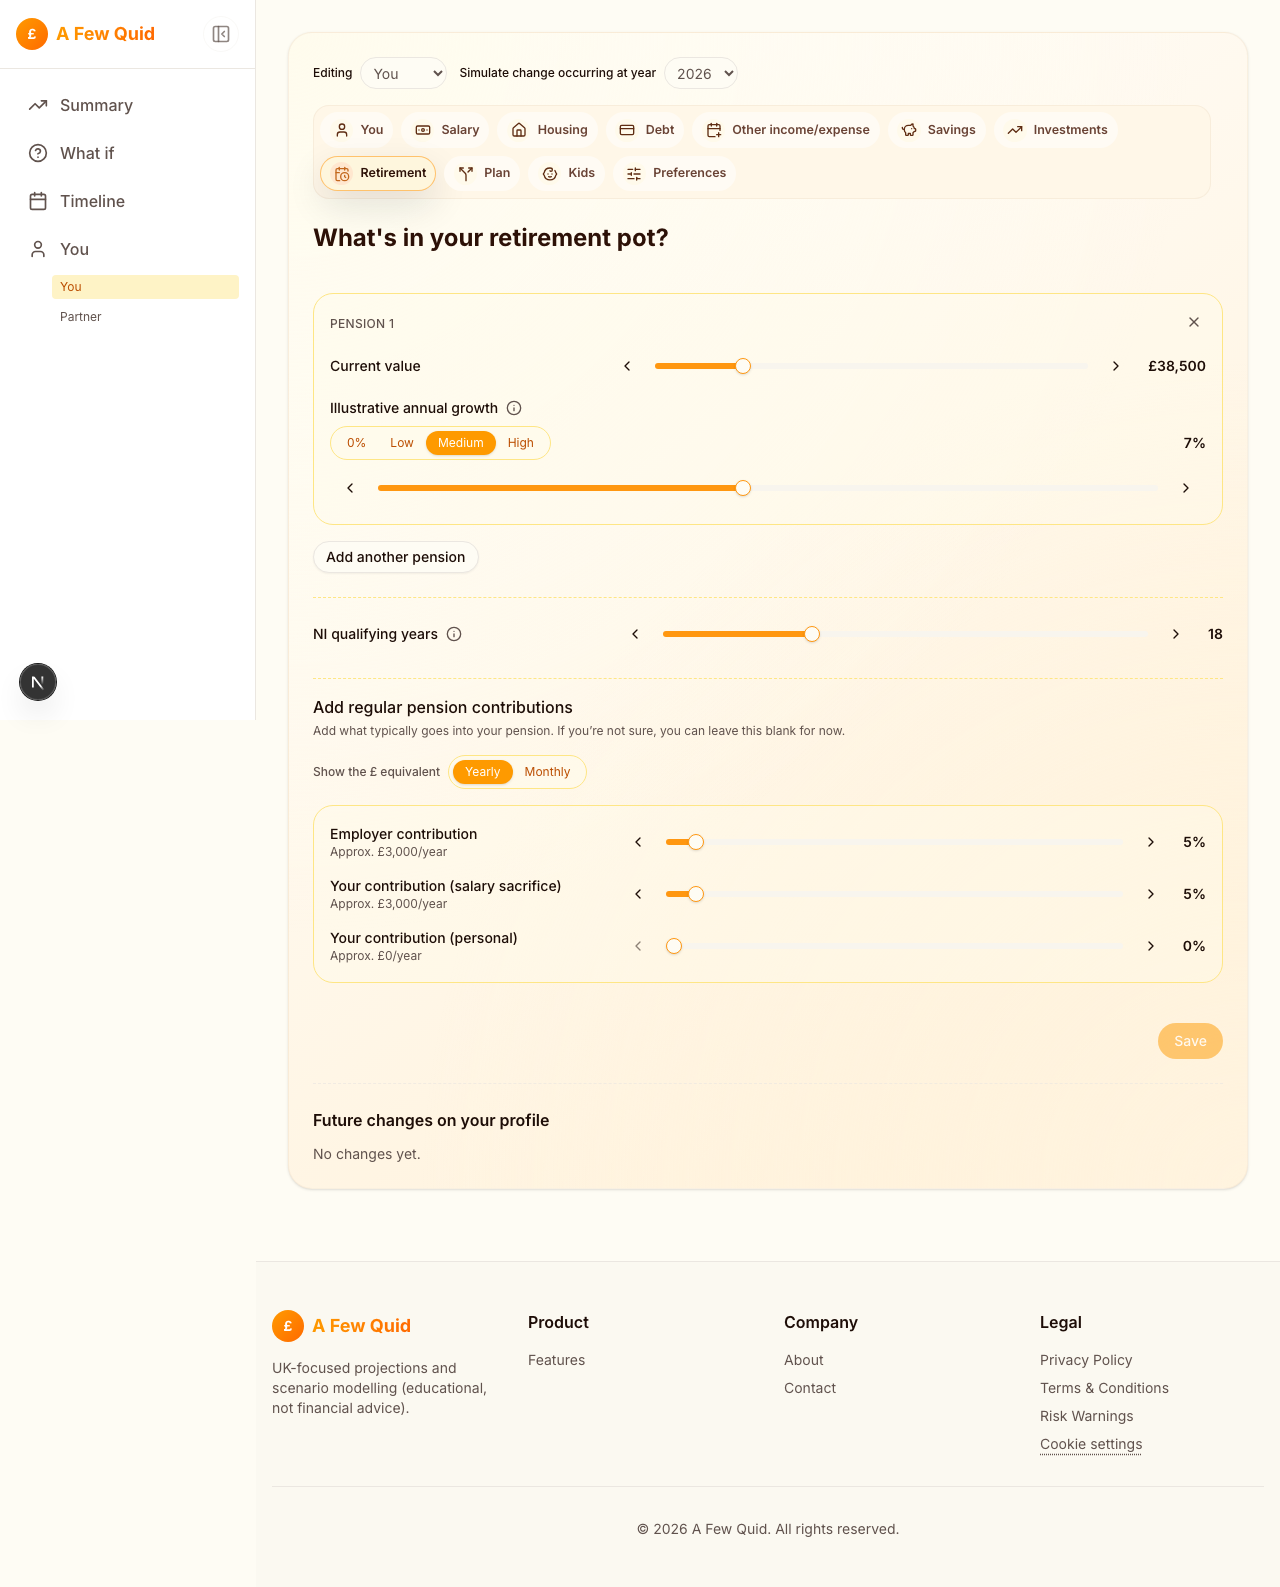Open the Cookie settings link
This screenshot has height=1587, width=1280.
click(1090, 1444)
